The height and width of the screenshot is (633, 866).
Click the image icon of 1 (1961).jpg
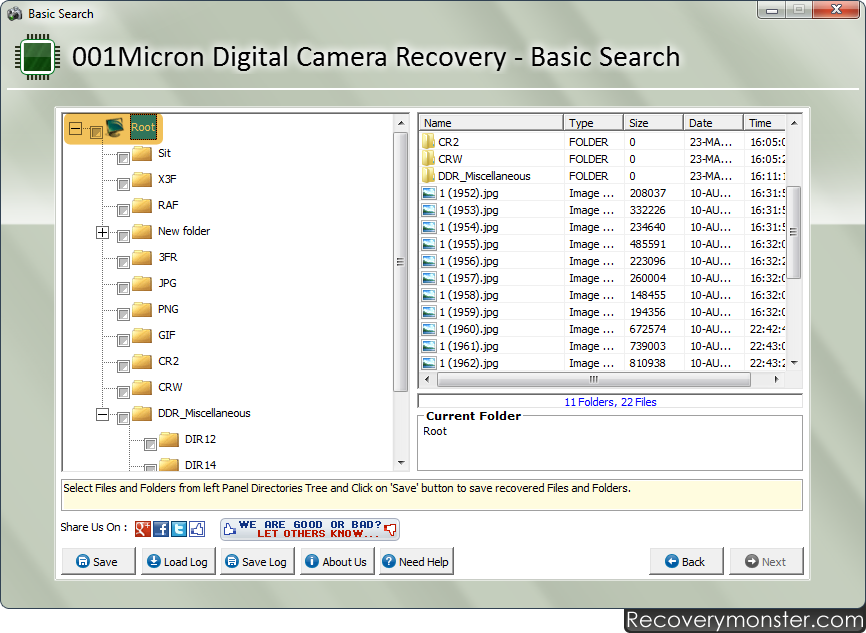(x=429, y=346)
